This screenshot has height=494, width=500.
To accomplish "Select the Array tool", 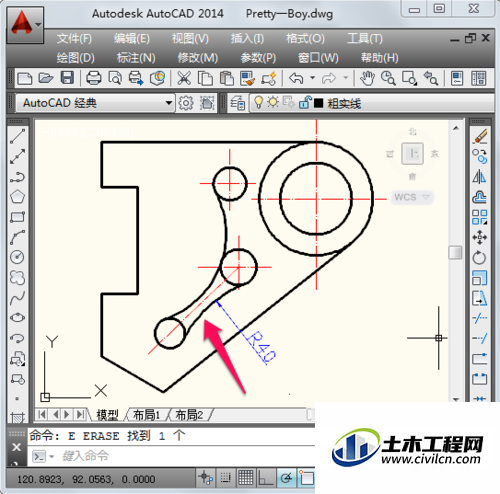I will [x=480, y=217].
